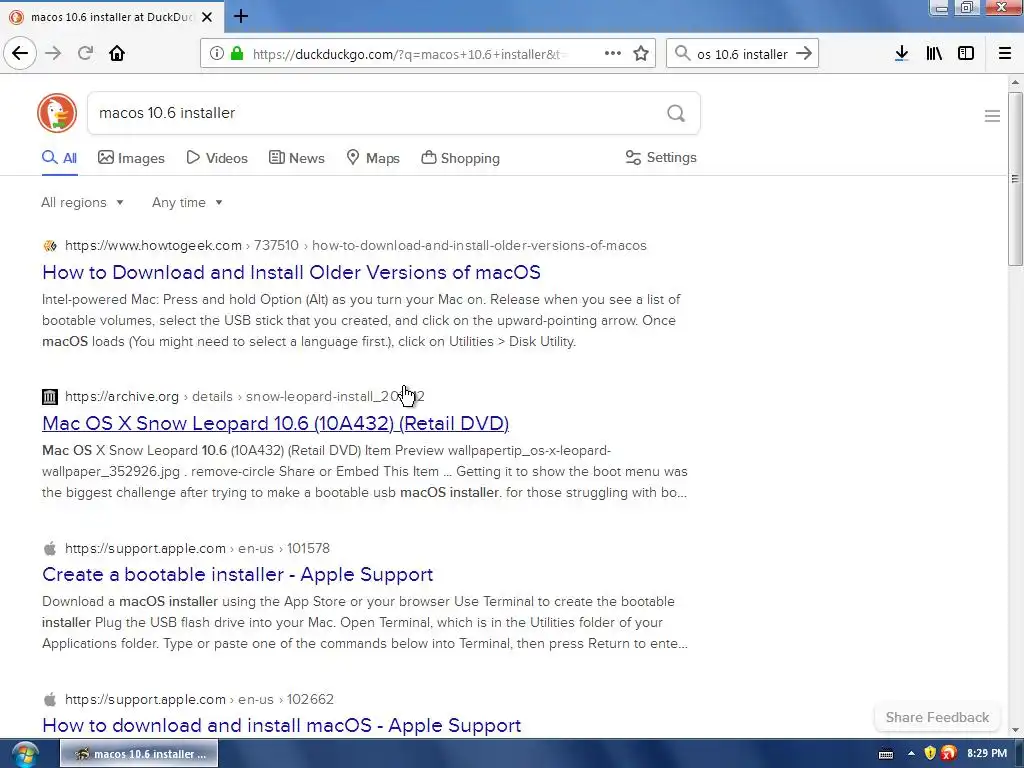Click the Apple favicon for result 101578

click(x=50, y=548)
